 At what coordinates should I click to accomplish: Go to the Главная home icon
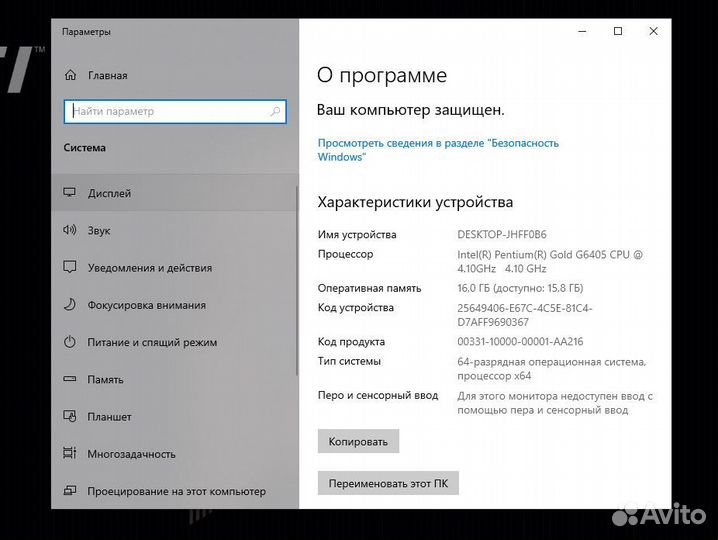point(71,75)
